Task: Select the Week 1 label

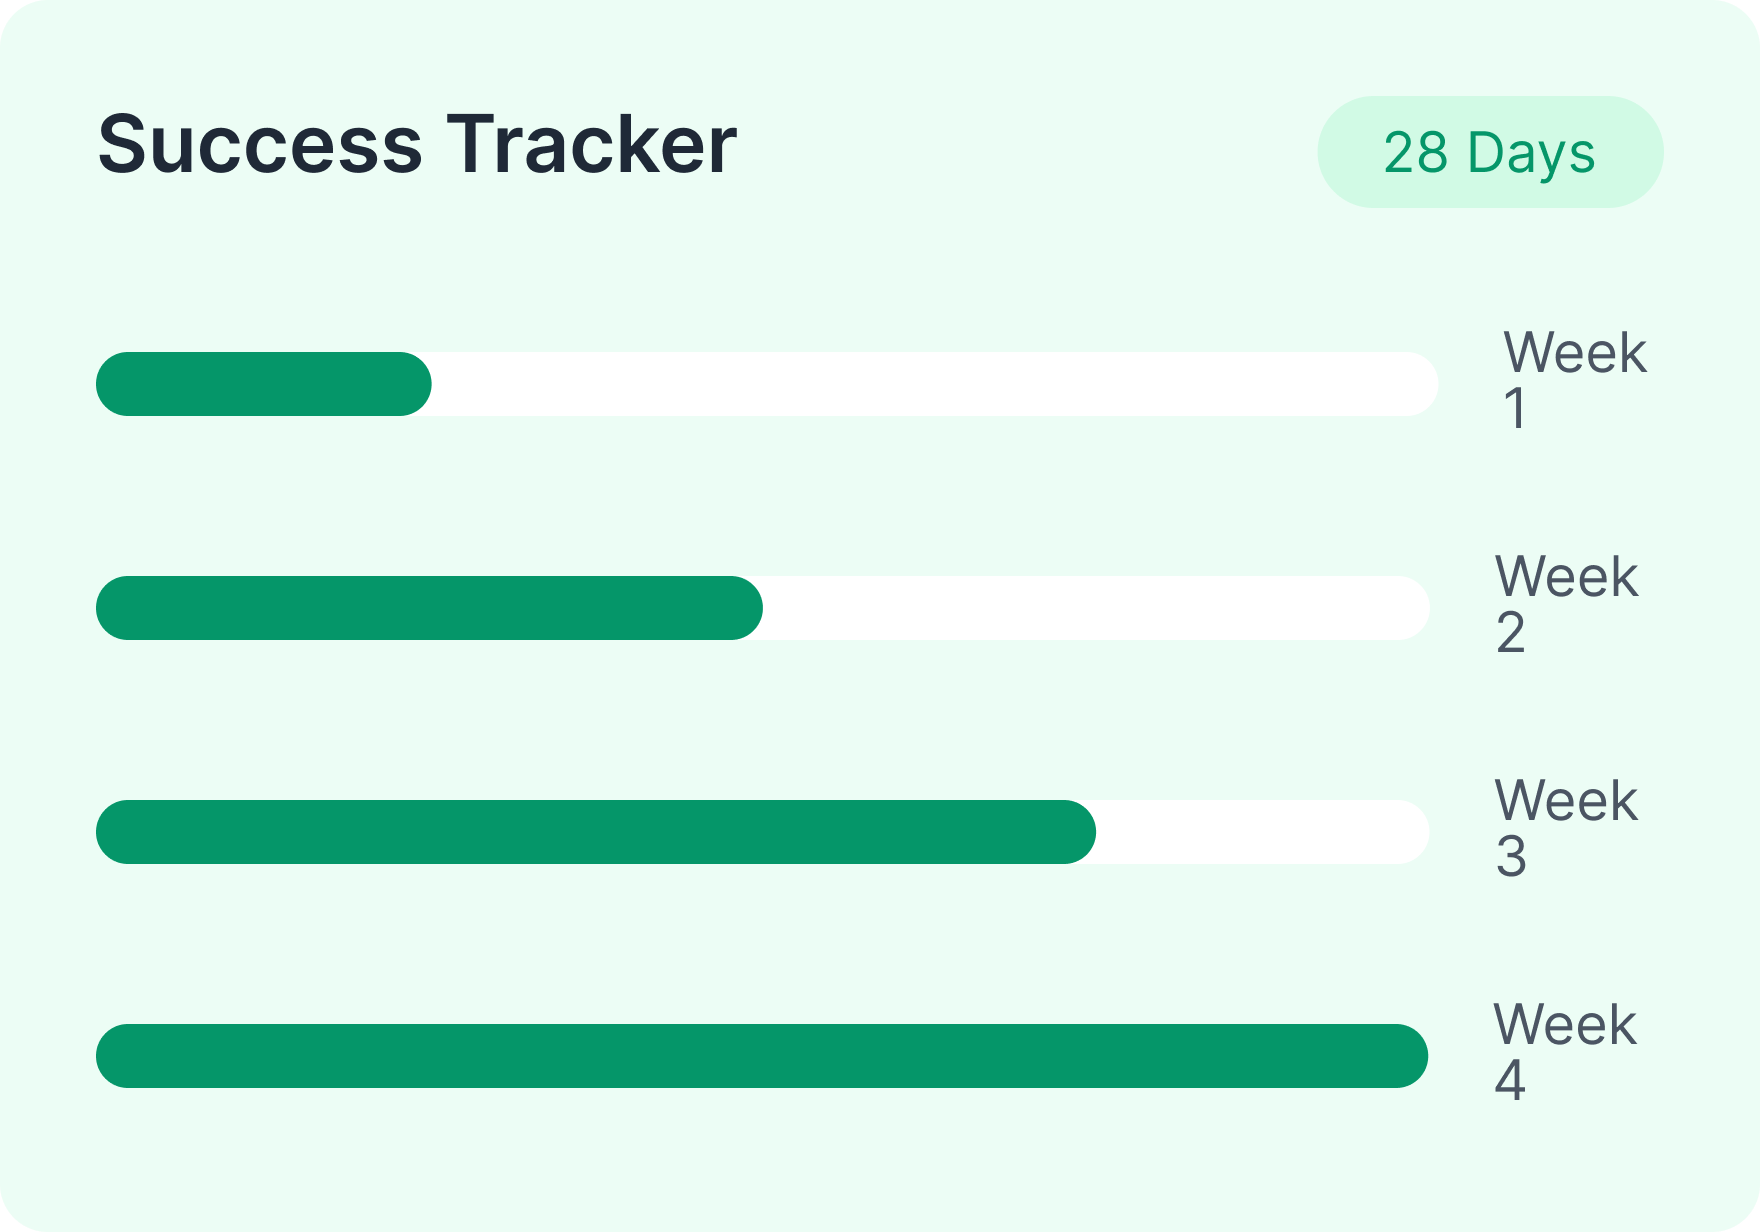Action: 1575,380
